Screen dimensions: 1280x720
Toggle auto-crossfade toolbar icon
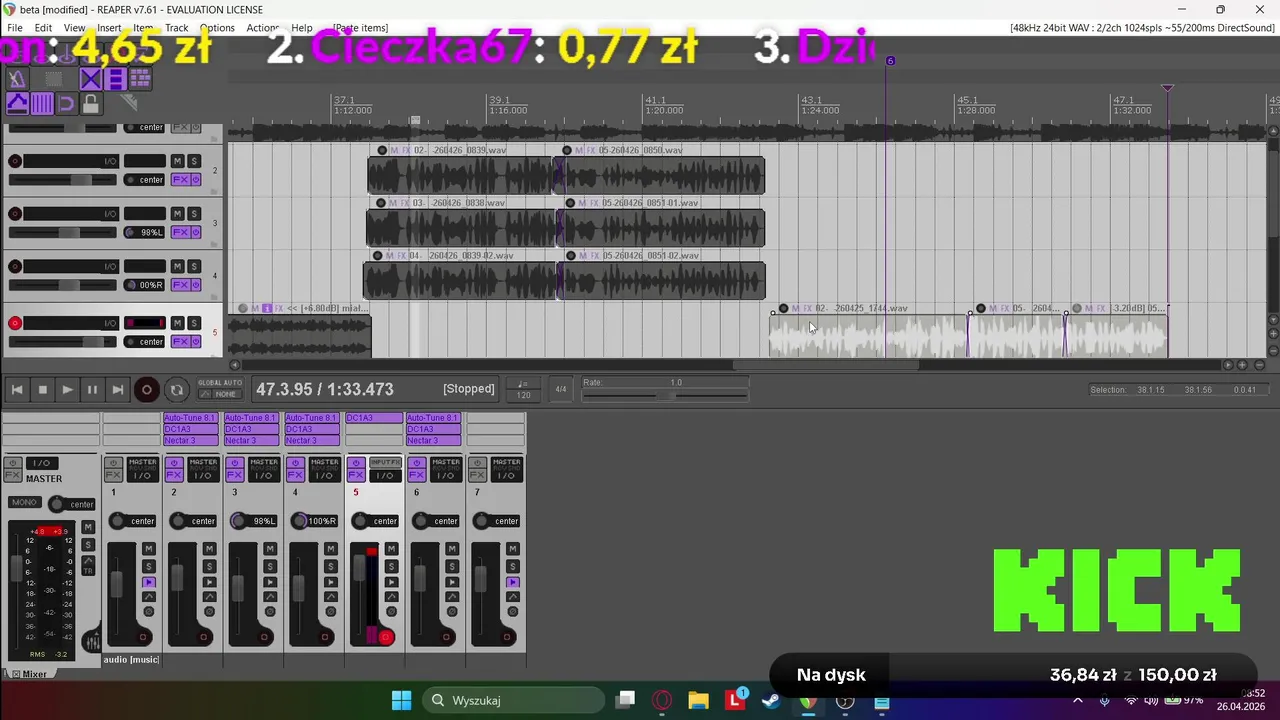91,79
